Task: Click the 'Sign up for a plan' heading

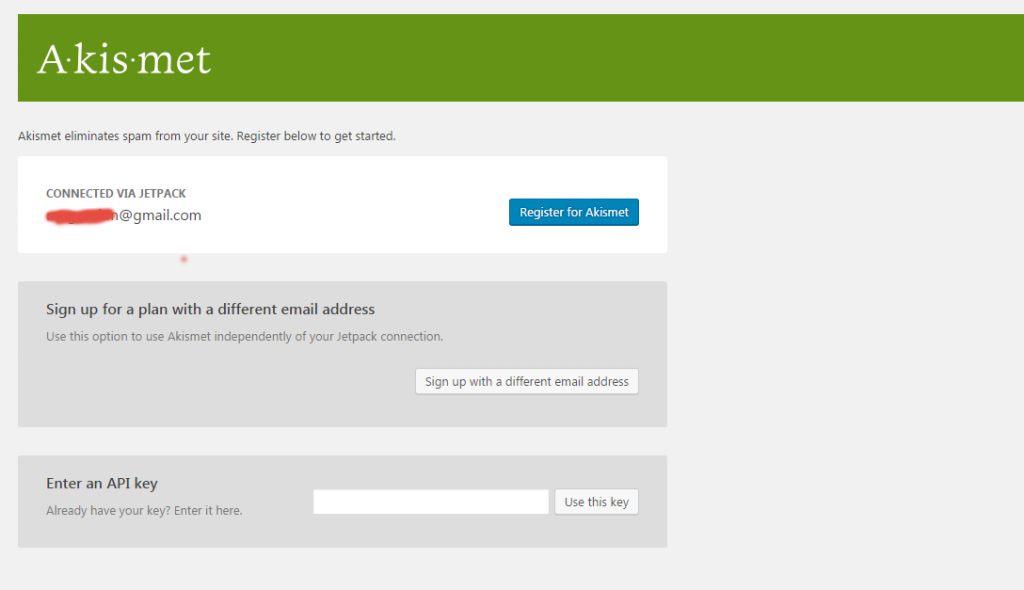Action: [210, 309]
